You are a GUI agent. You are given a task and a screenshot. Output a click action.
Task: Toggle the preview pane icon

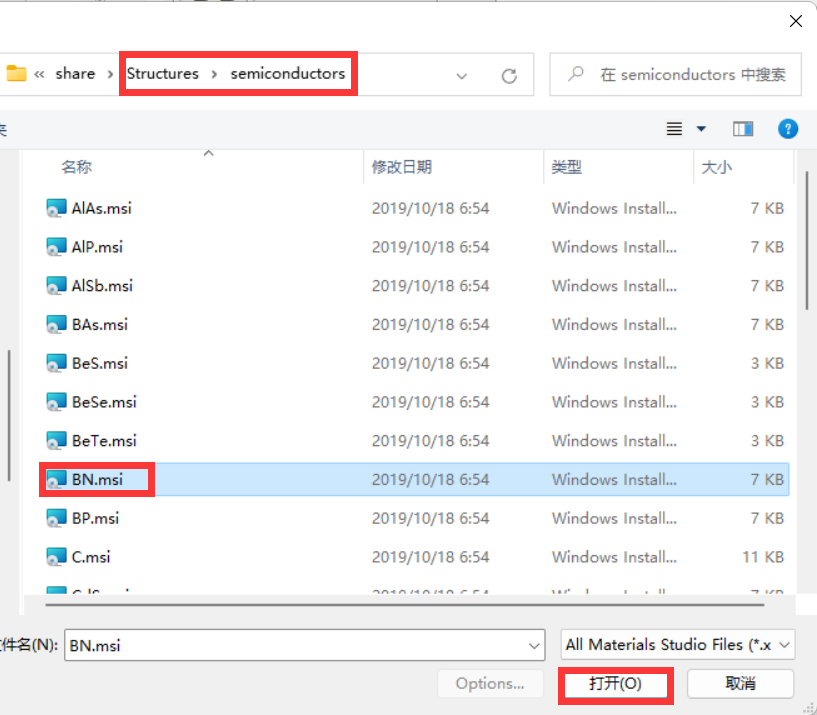tap(742, 129)
